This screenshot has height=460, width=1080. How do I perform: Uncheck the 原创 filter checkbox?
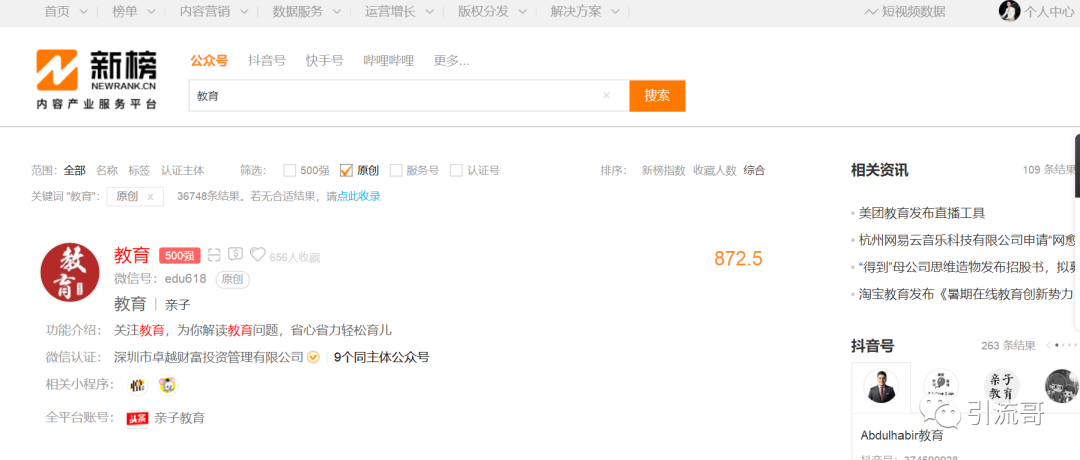click(x=346, y=170)
